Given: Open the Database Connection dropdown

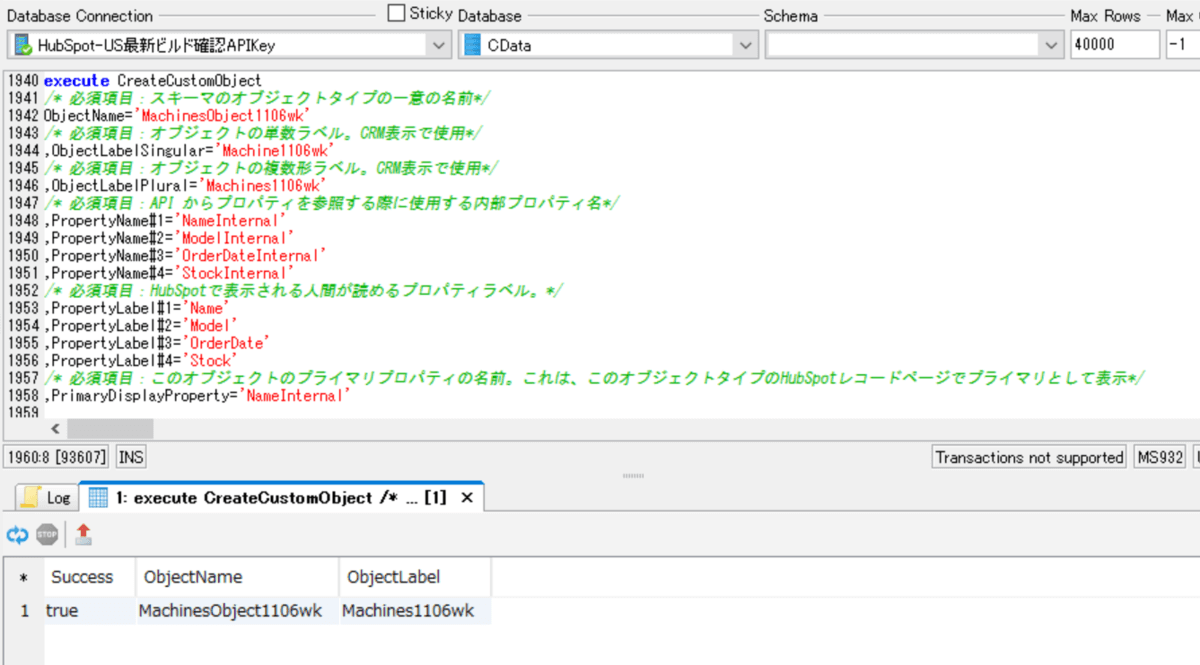Looking at the screenshot, I should (440, 45).
